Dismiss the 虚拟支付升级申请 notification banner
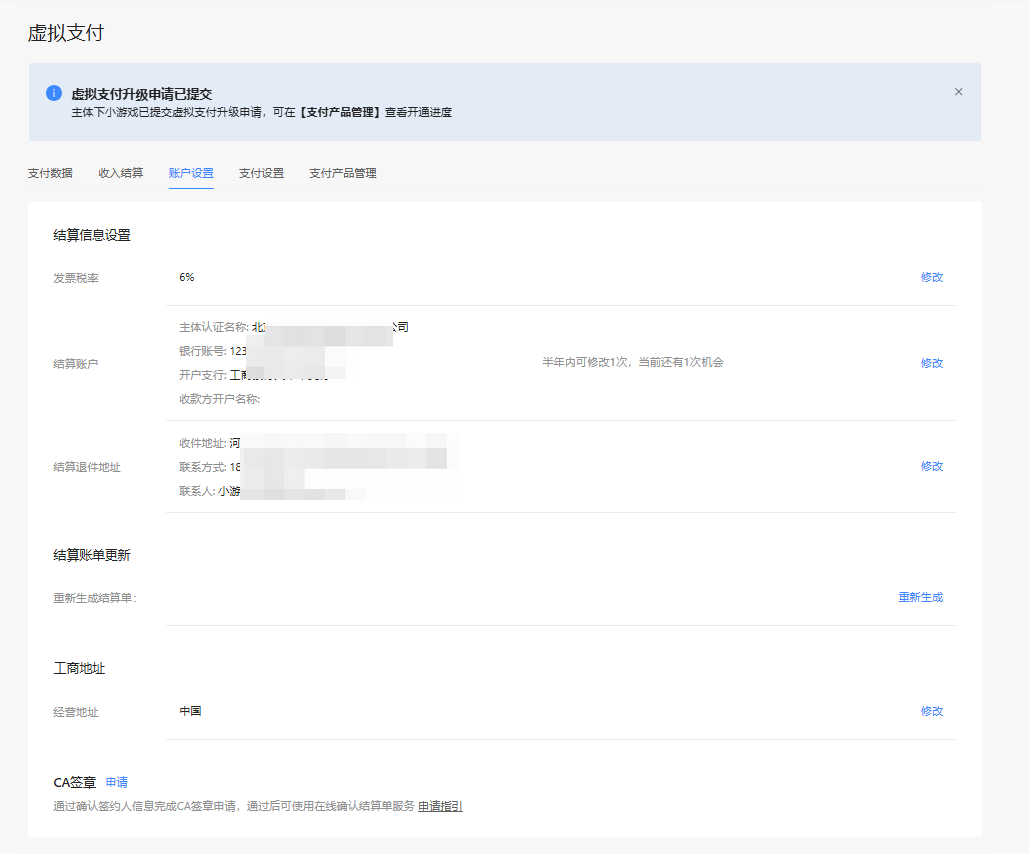Screen dimensions: 1029x854 (958, 92)
